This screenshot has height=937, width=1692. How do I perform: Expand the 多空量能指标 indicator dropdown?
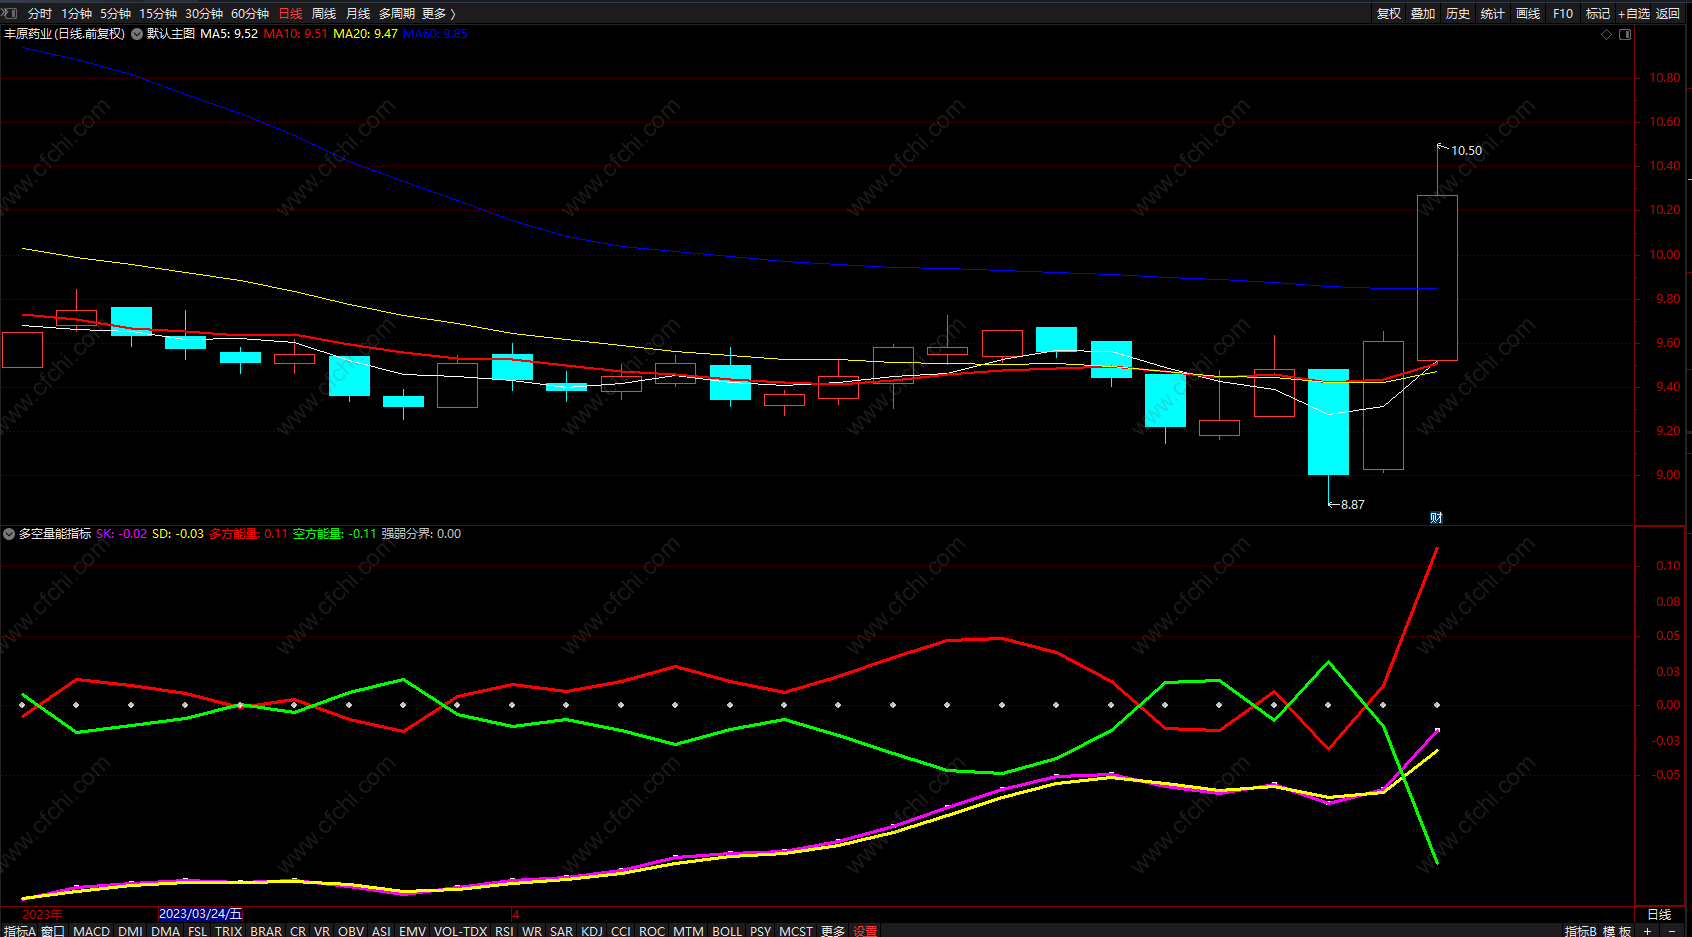(9, 534)
